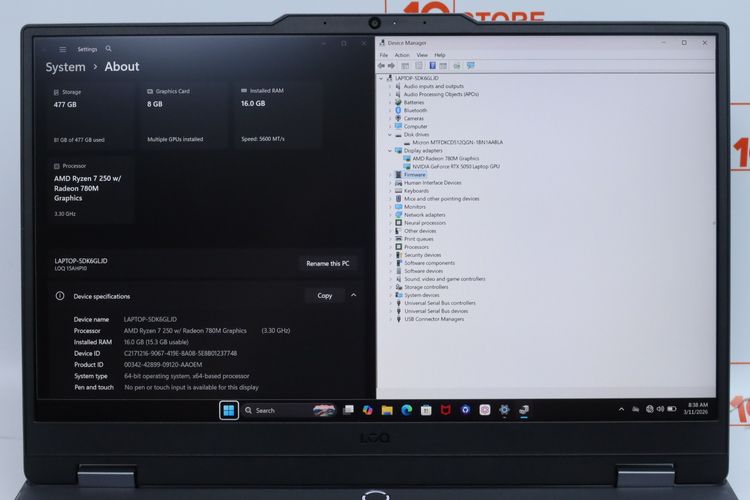This screenshot has height=500, width=750.
Task: Expand the Universal Serial Bus controllers node
Action: click(390, 303)
